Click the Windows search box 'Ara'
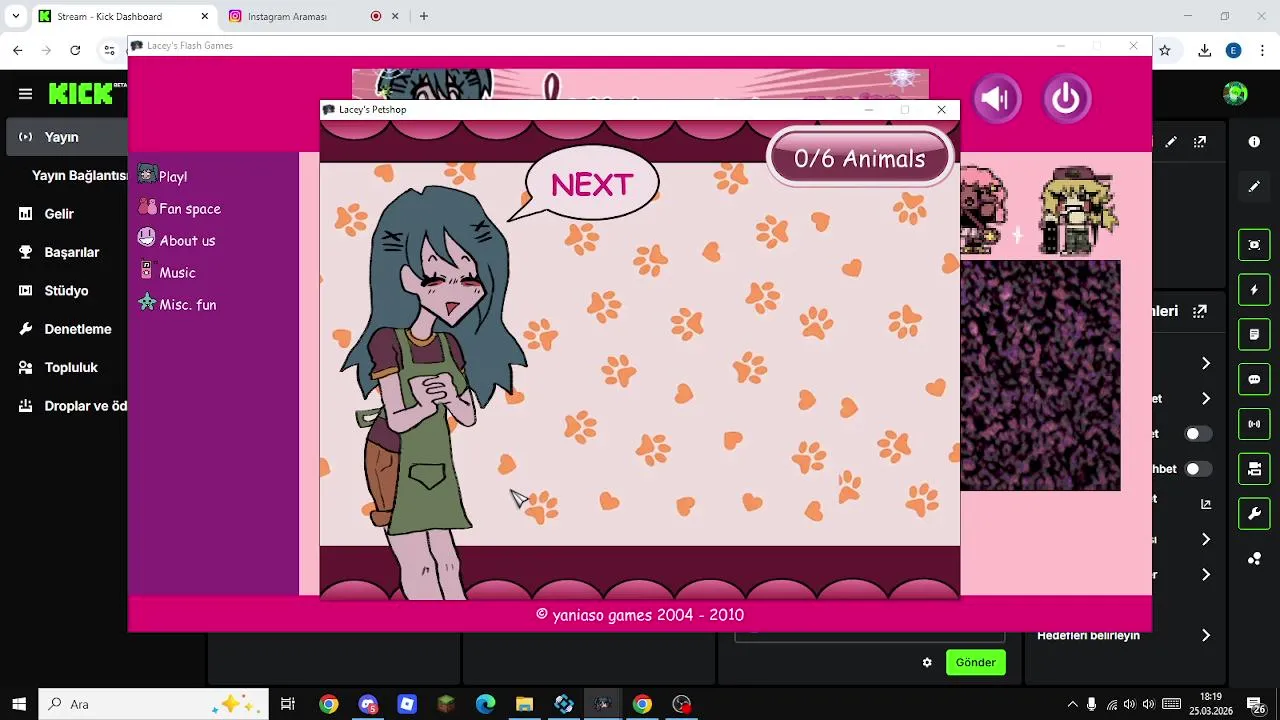This screenshot has width=1280, height=720. point(154,704)
